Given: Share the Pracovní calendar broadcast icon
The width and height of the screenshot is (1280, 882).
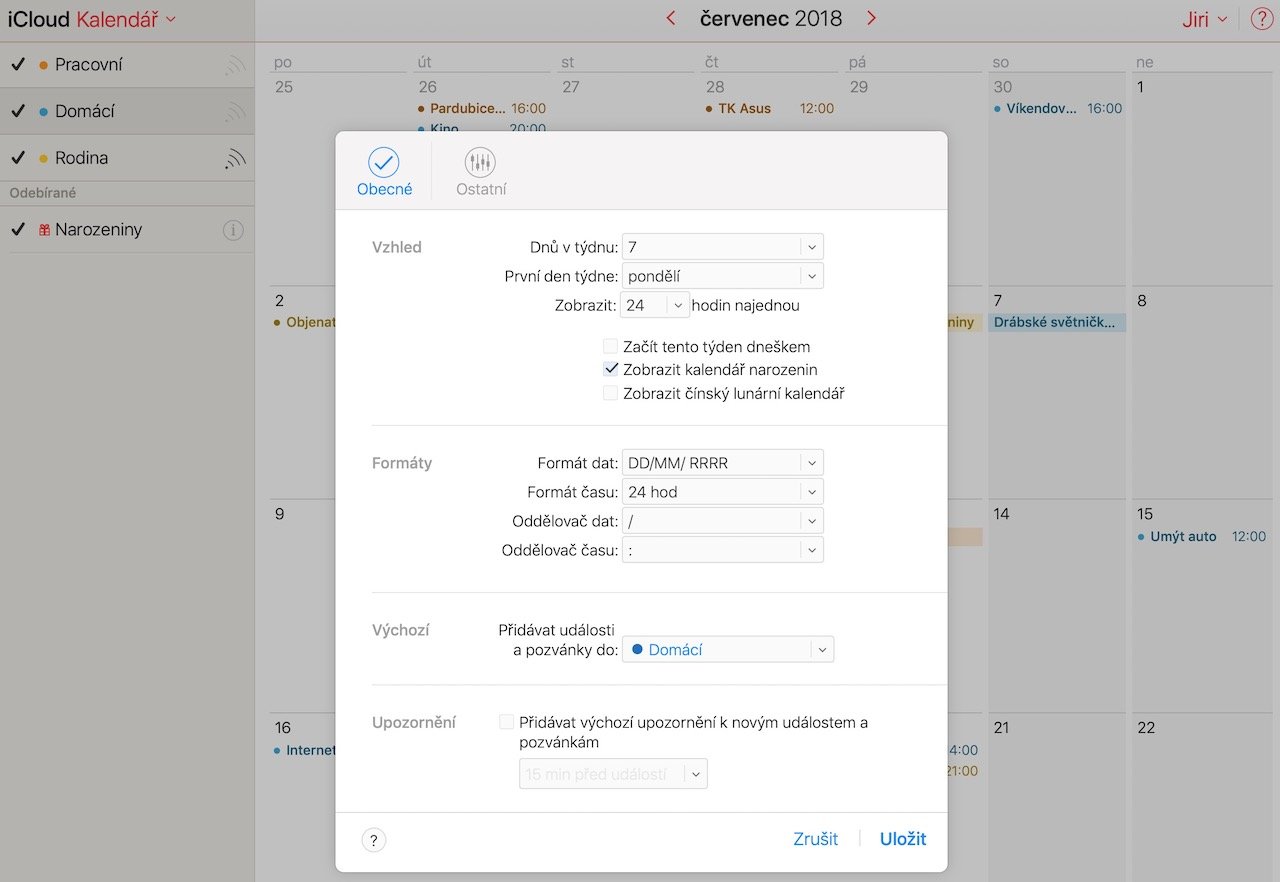Looking at the screenshot, I should pos(235,65).
